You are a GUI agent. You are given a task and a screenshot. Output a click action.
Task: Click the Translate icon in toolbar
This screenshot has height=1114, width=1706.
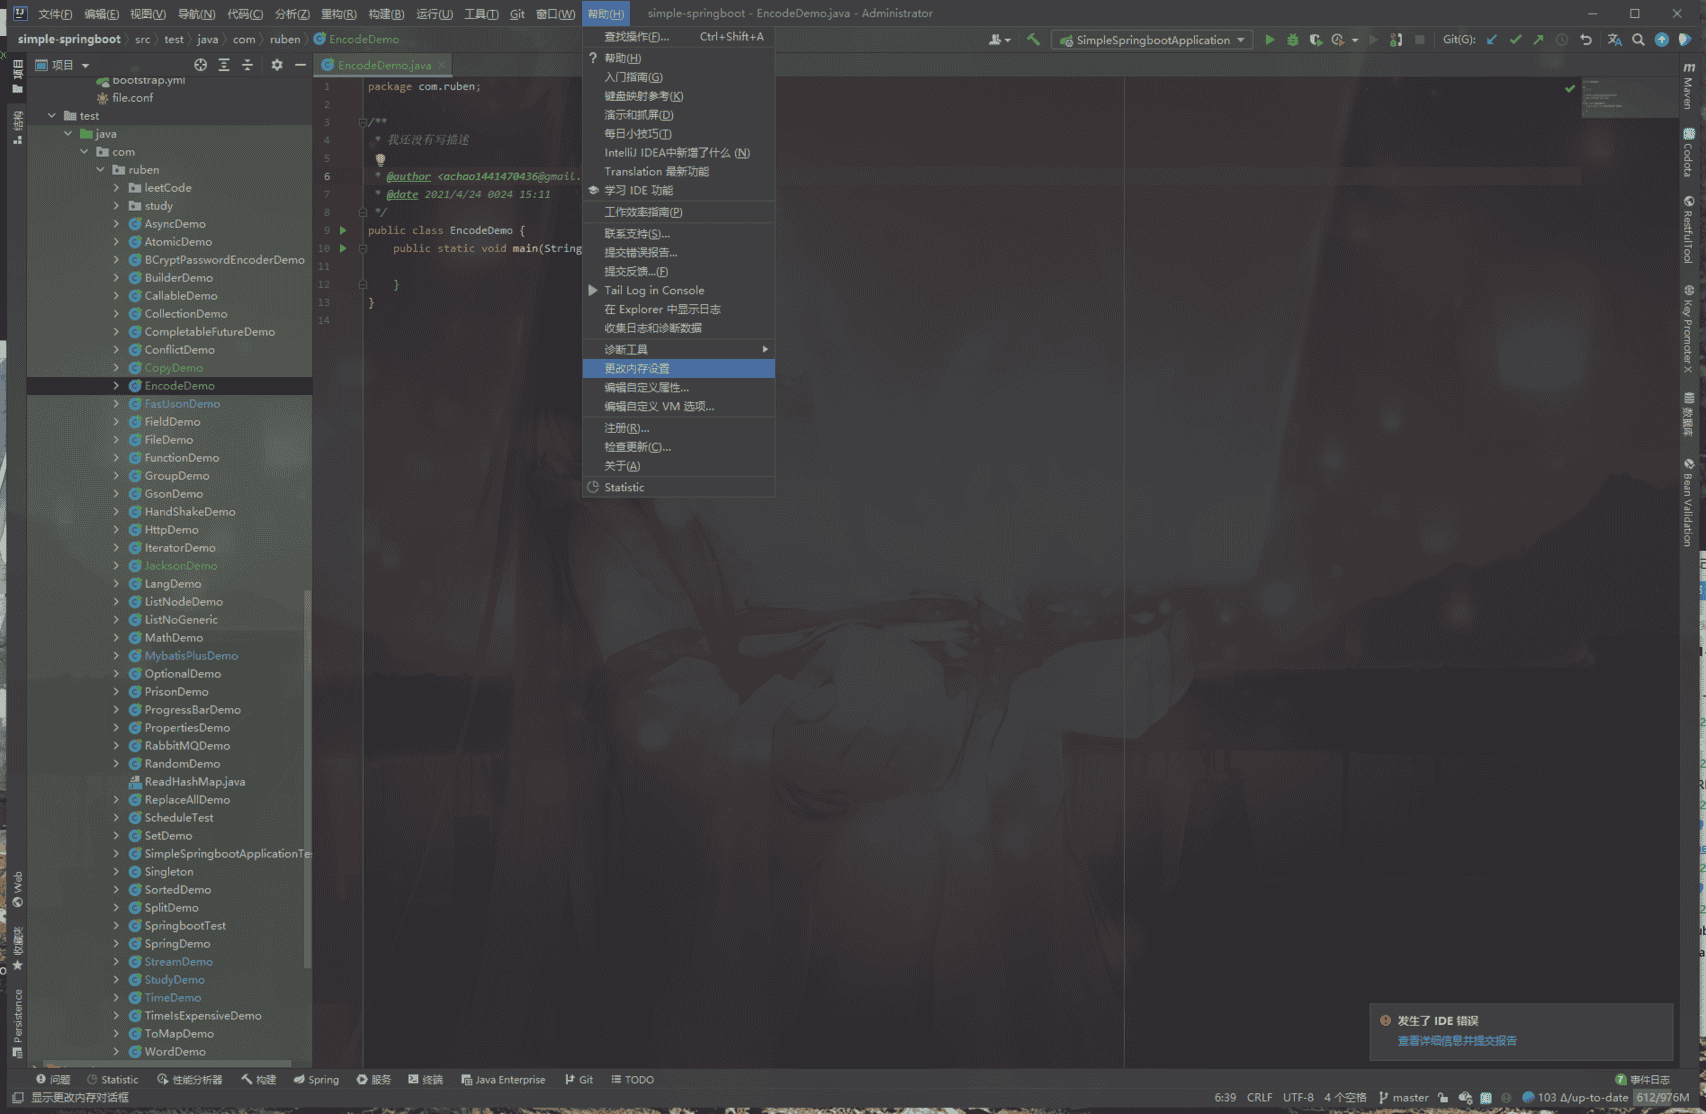tap(1614, 40)
